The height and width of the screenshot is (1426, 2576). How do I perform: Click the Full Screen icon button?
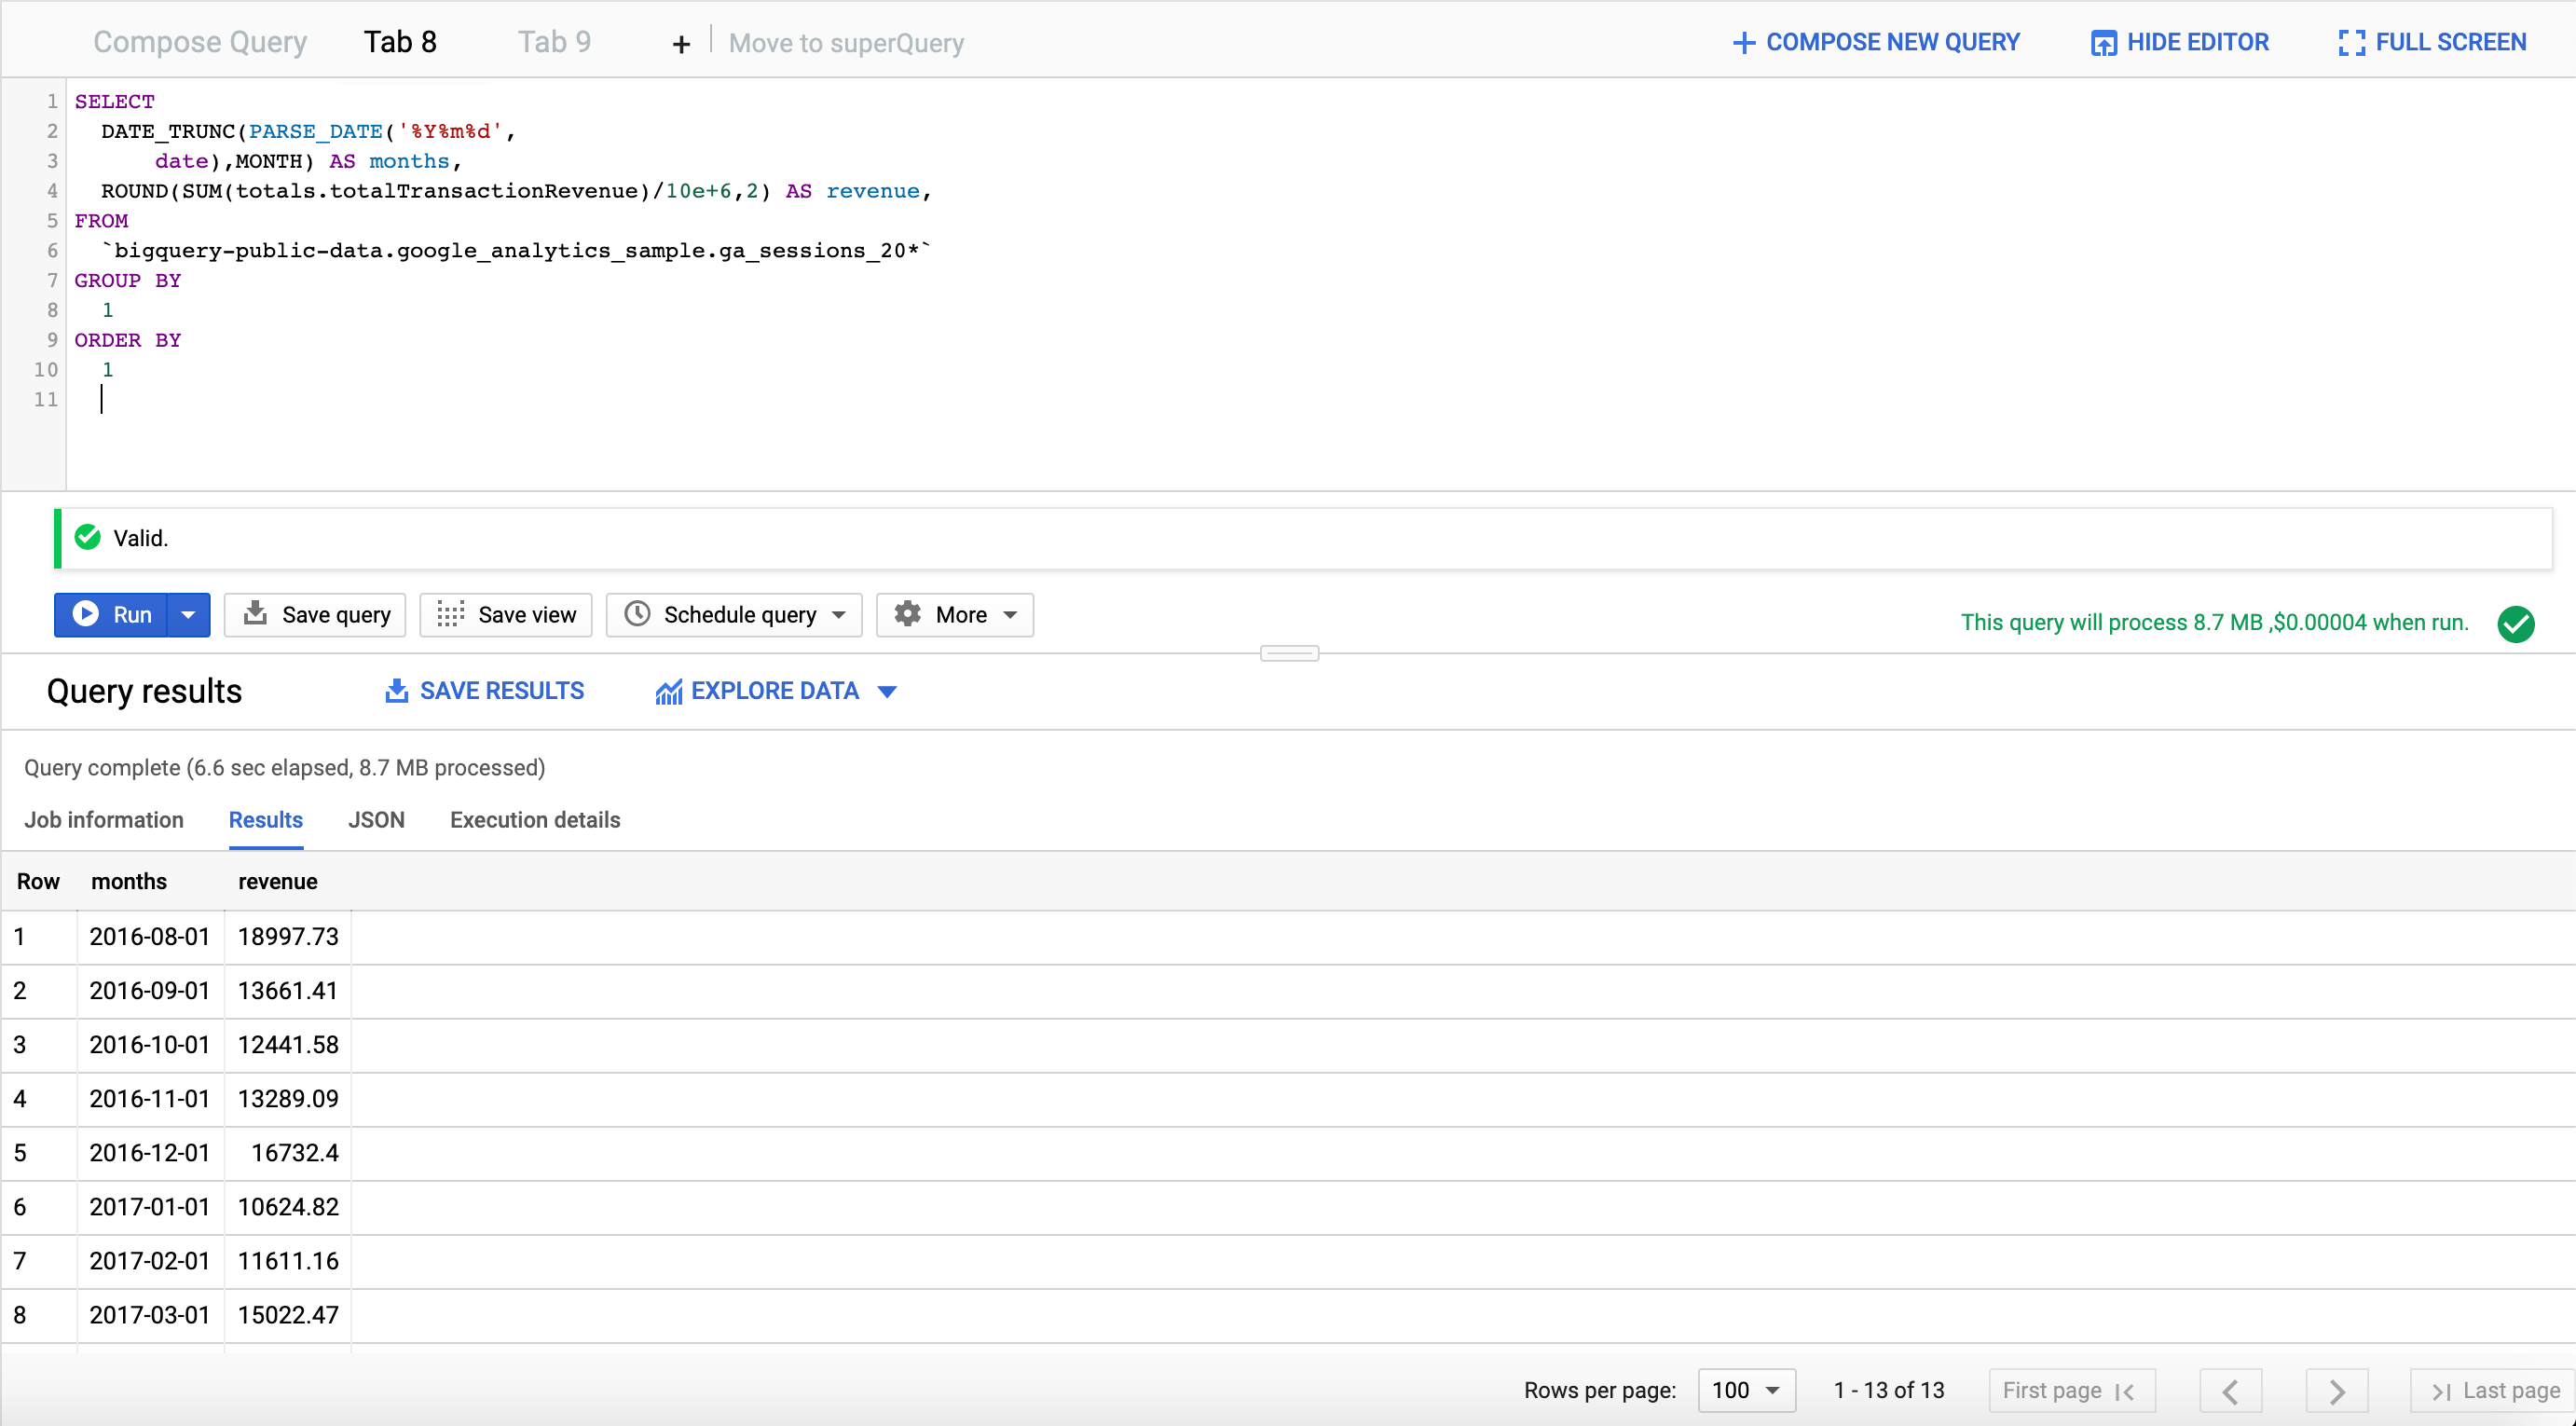click(x=2351, y=43)
